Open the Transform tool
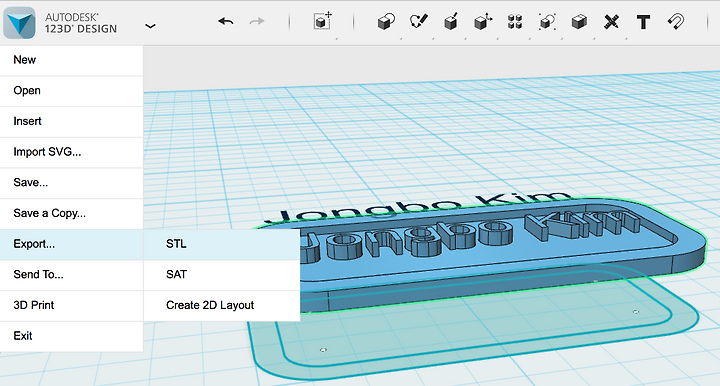Screen dimensions: 720x386 [x=323, y=21]
